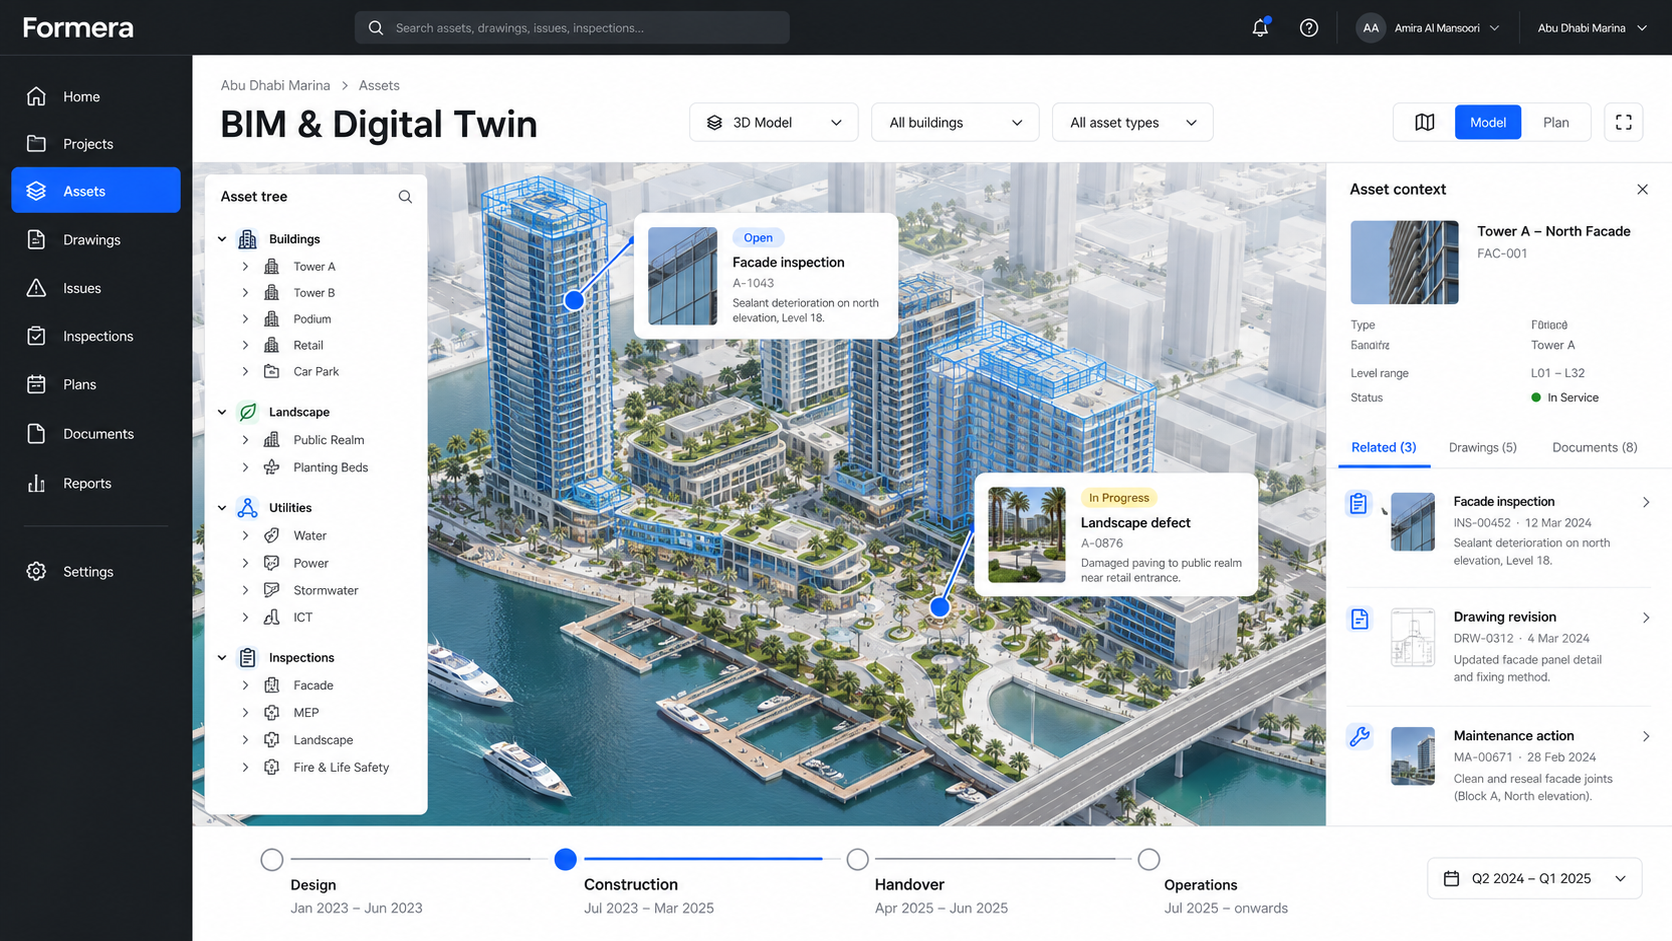Select the Operations phase marker
This screenshot has width=1672, height=941.
click(x=1149, y=859)
